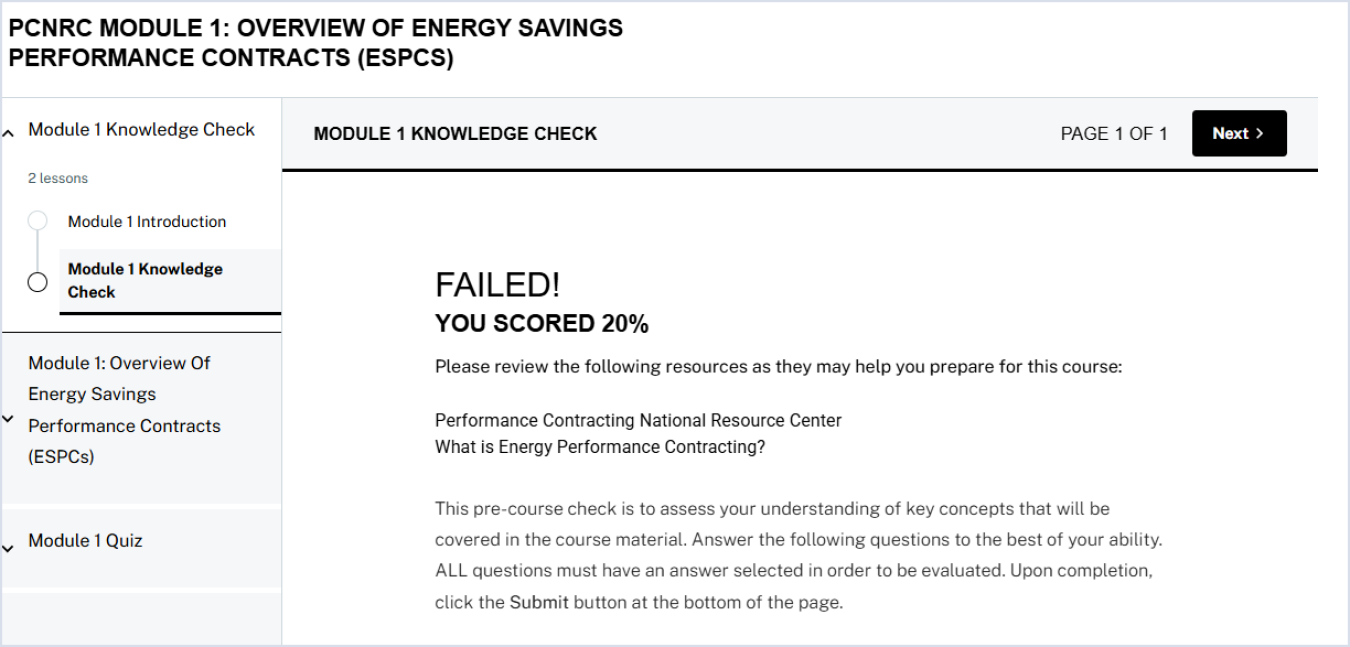Open the Module 1 Quiz section

[x=85, y=541]
